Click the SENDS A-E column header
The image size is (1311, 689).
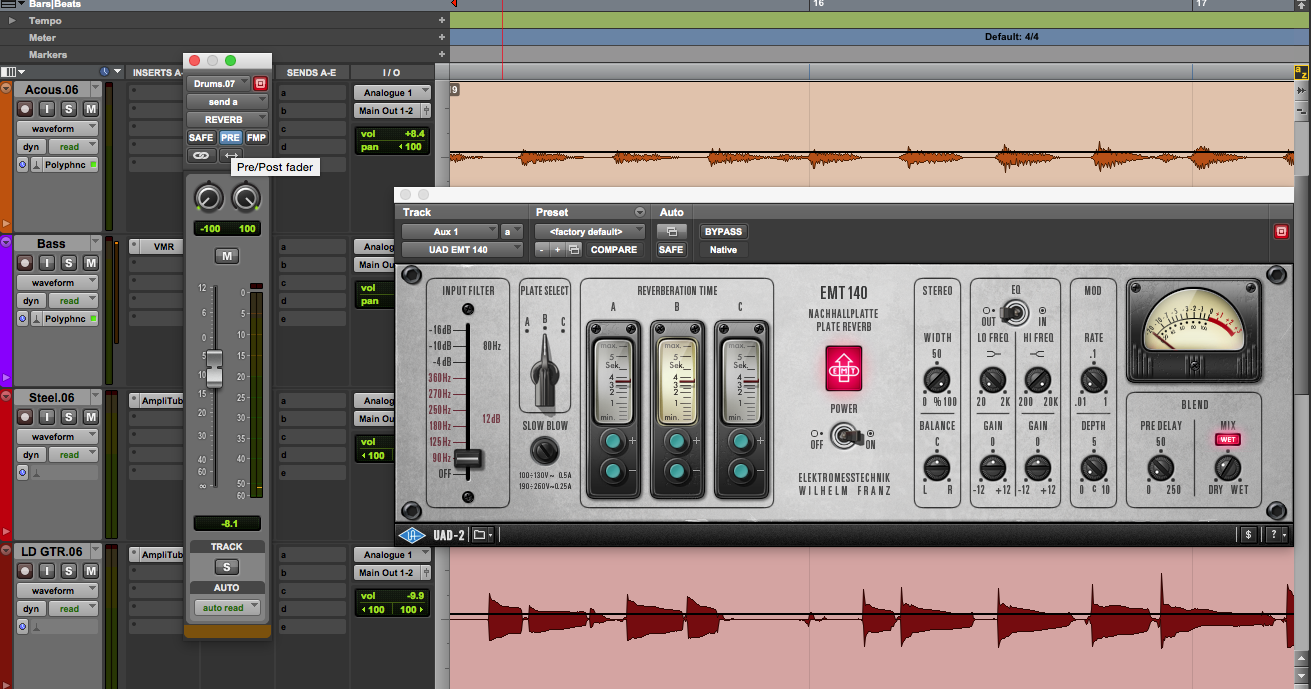[312, 72]
